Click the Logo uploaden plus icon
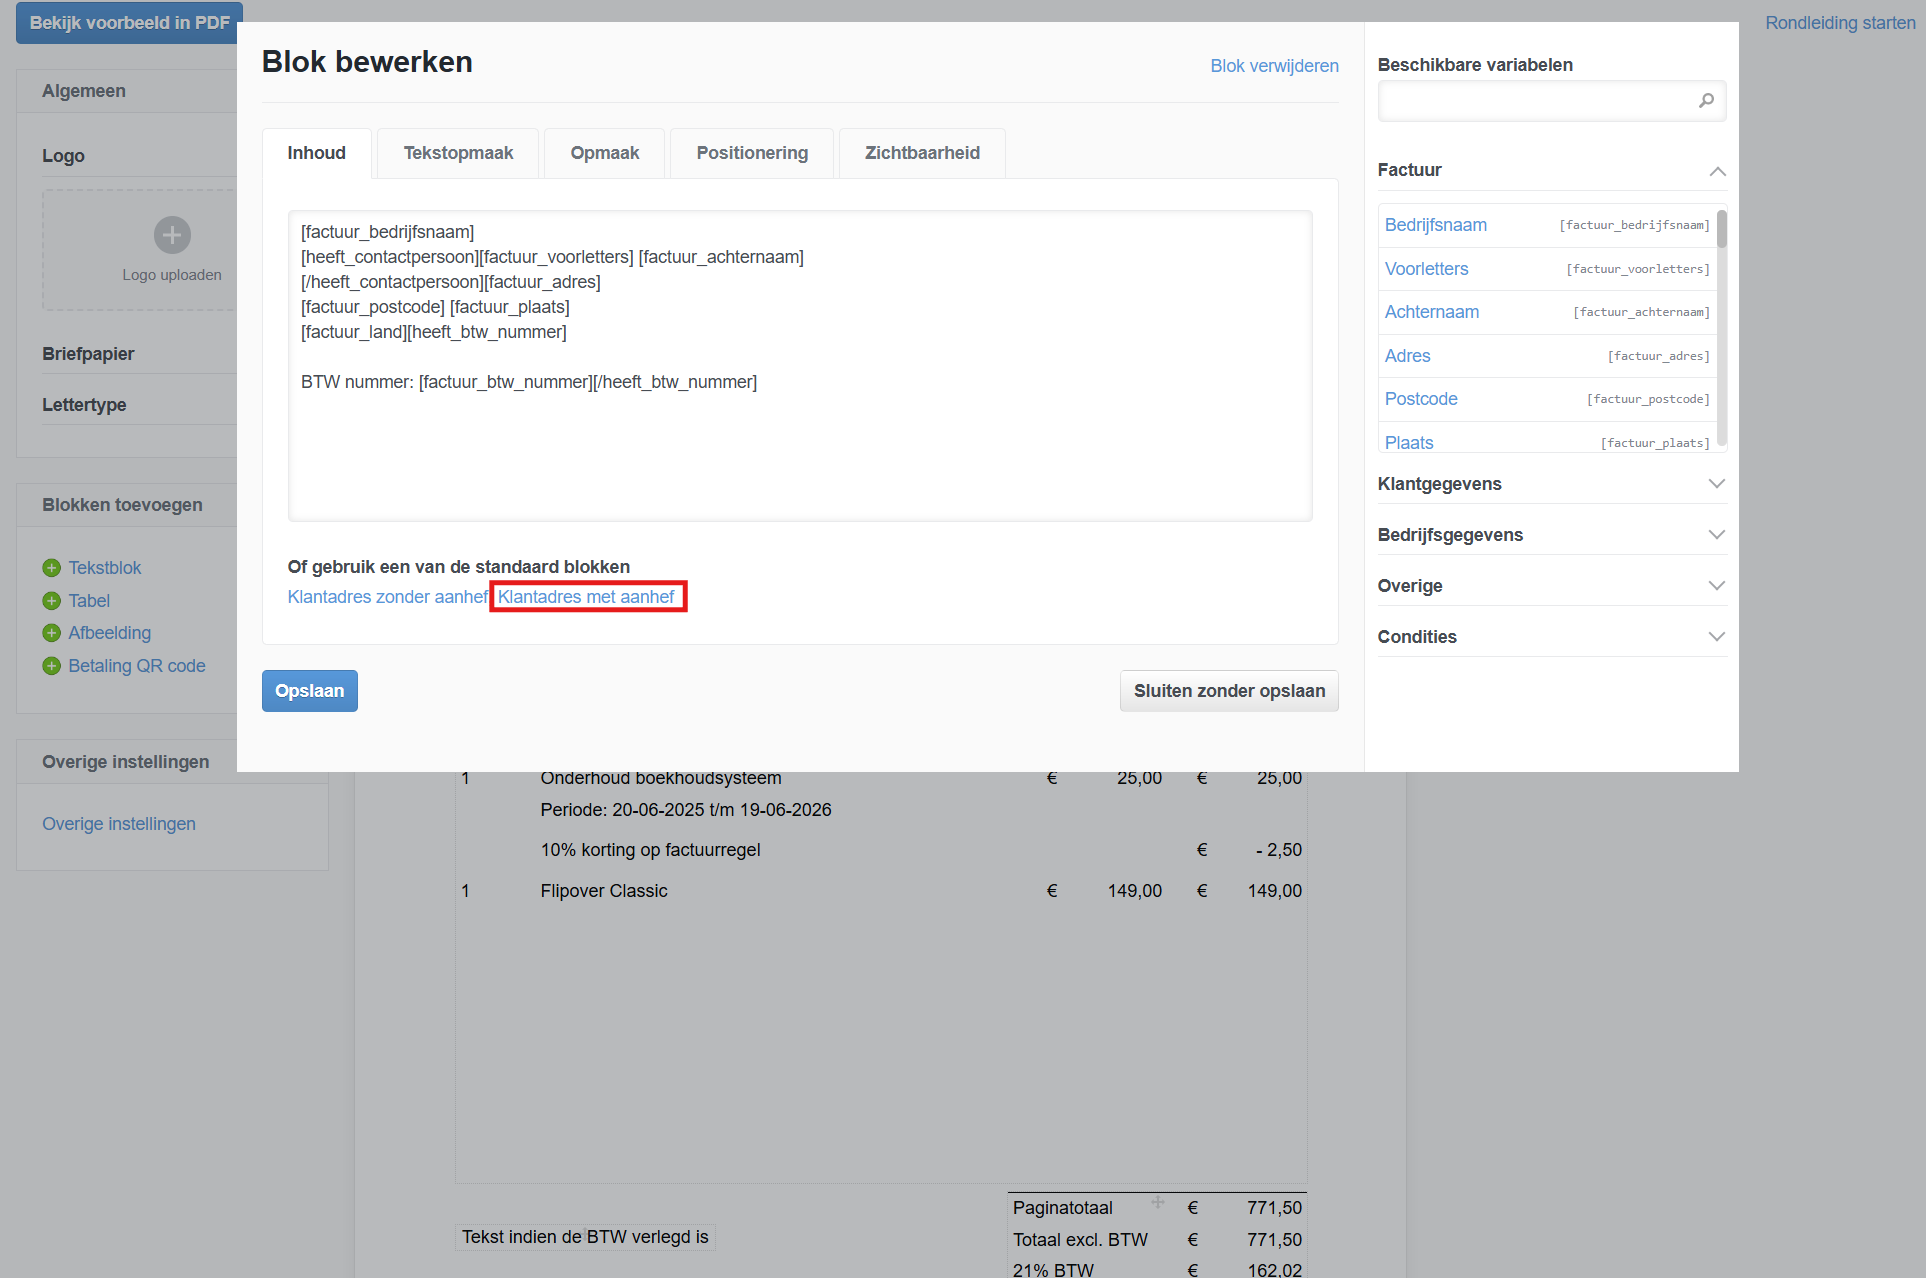Image resolution: width=1926 pixels, height=1278 pixels. click(172, 235)
